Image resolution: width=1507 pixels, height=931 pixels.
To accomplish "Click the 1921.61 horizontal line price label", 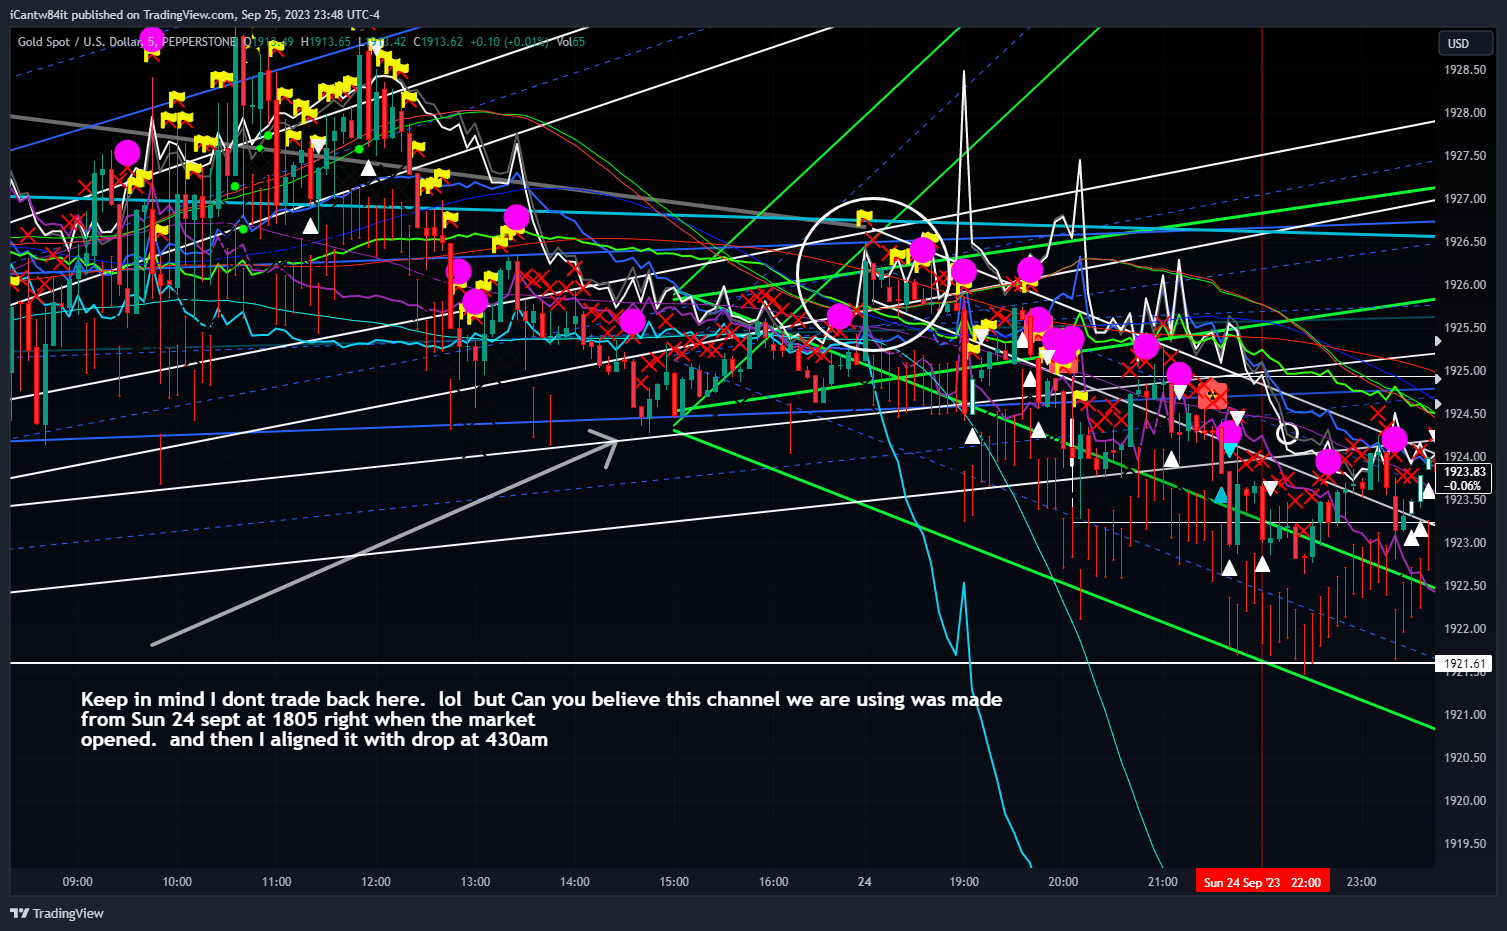I will (1464, 664).
